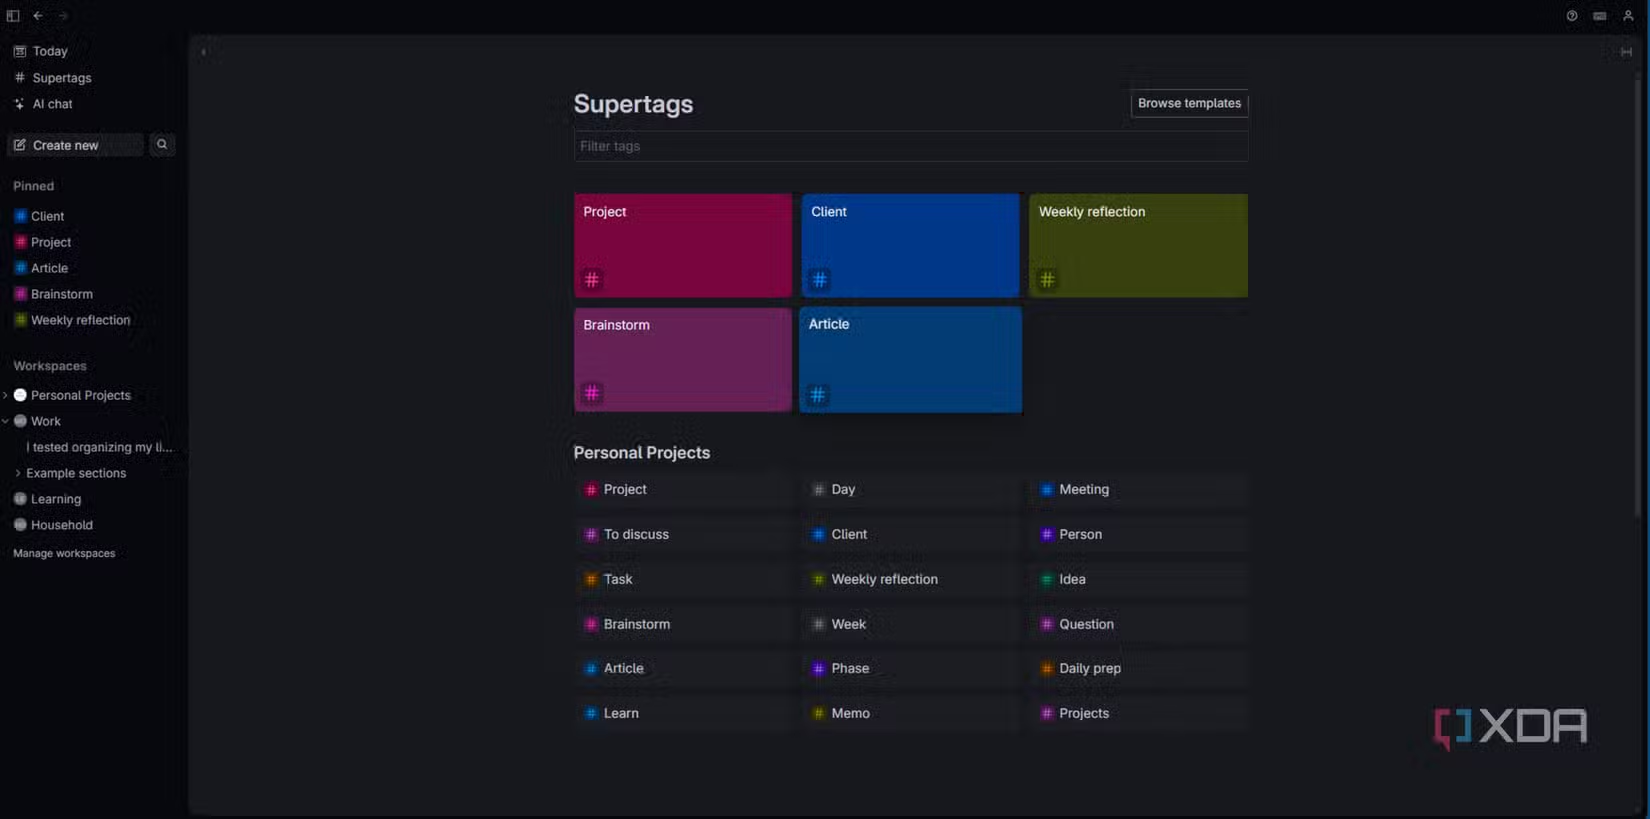
Task: Click the Filter tags input field
Action: [910, 146]
